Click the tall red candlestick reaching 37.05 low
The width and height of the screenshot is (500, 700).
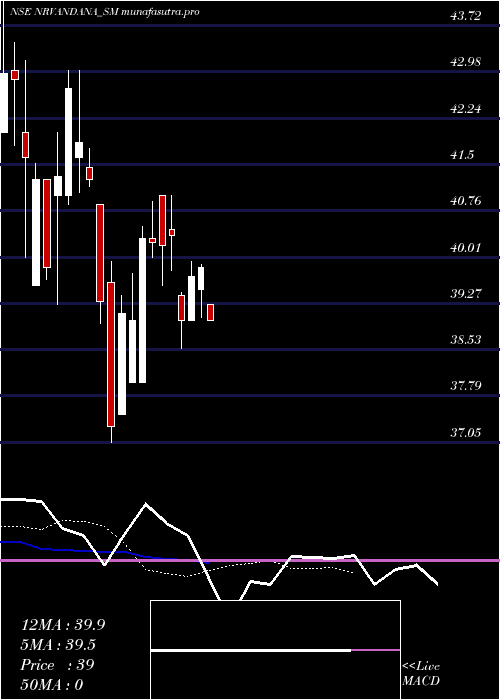point(111,354)
